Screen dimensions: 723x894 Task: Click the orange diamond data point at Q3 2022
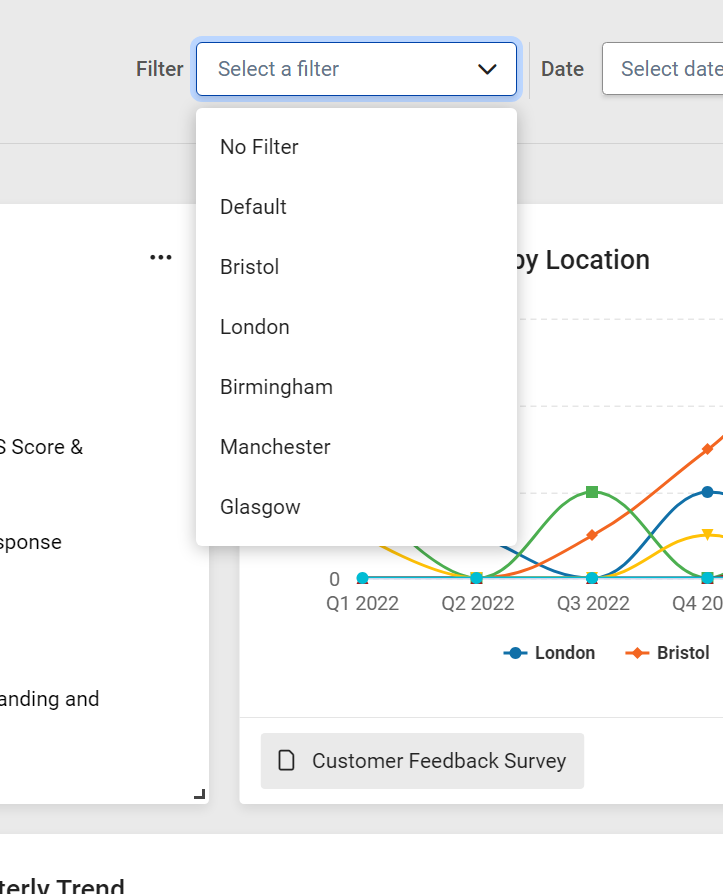coord(592,535)
